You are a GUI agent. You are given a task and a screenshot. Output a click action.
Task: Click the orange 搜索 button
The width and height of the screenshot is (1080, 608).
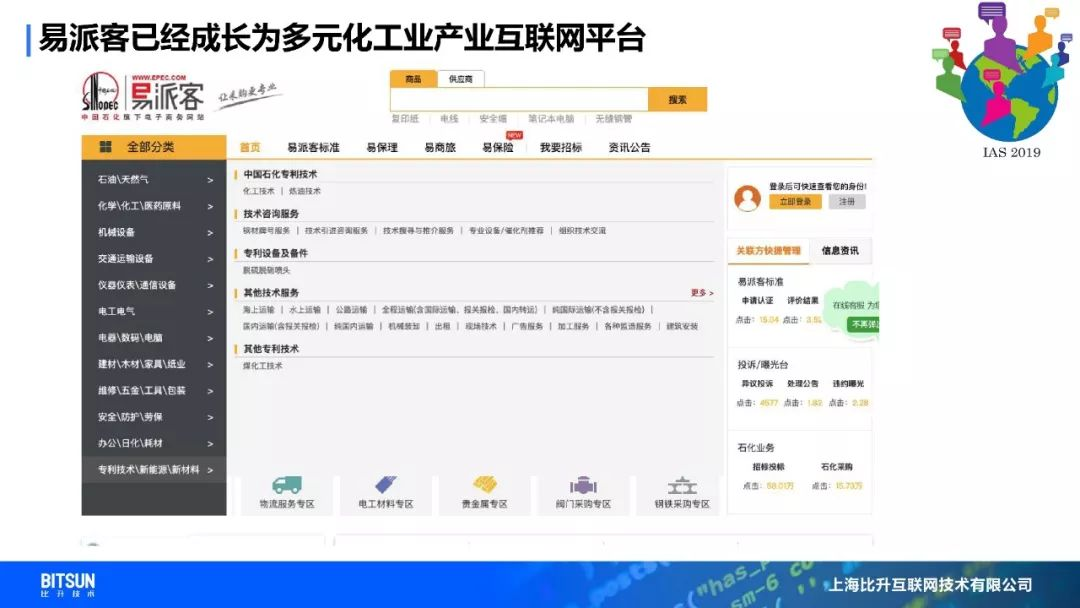[x=678, y=100]
